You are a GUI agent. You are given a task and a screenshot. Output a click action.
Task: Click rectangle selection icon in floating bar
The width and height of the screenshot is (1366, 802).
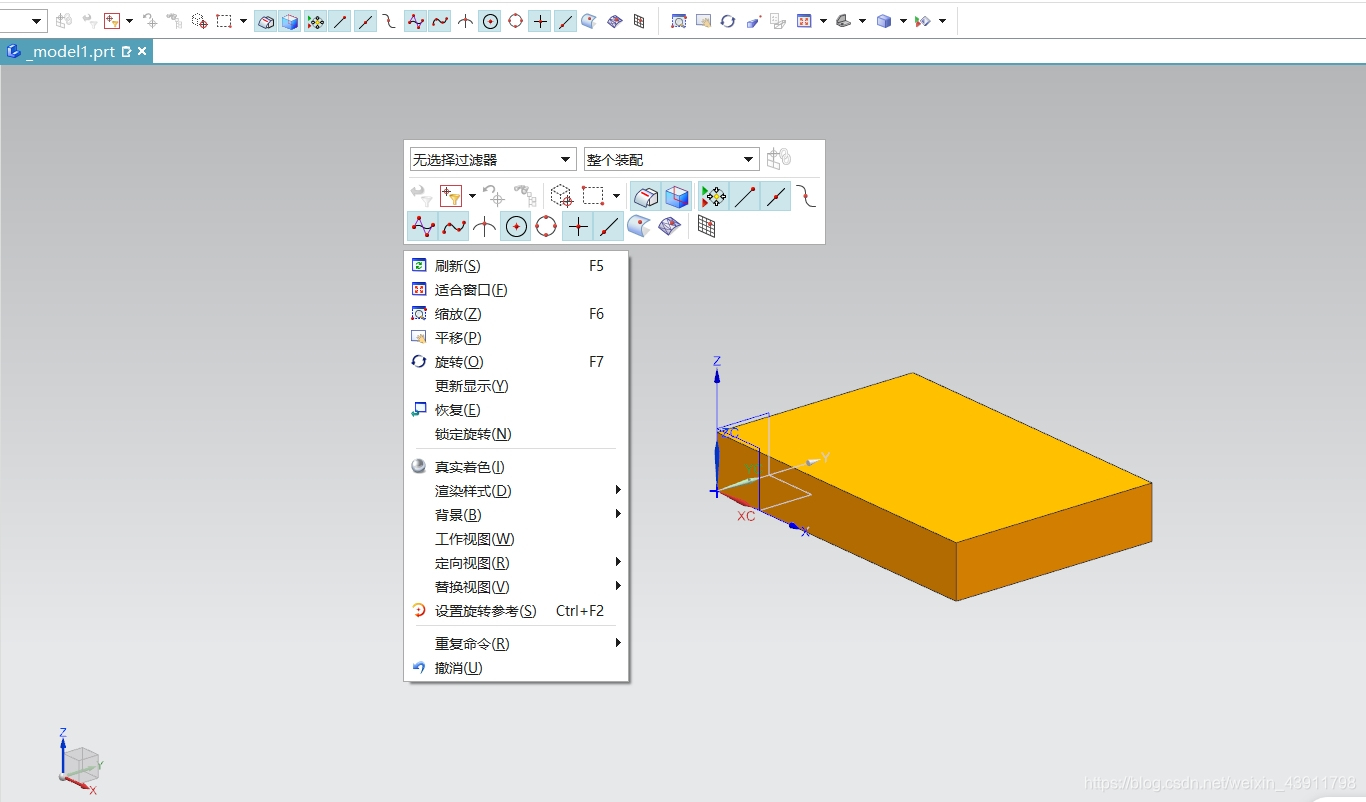[x=594, y=196]
